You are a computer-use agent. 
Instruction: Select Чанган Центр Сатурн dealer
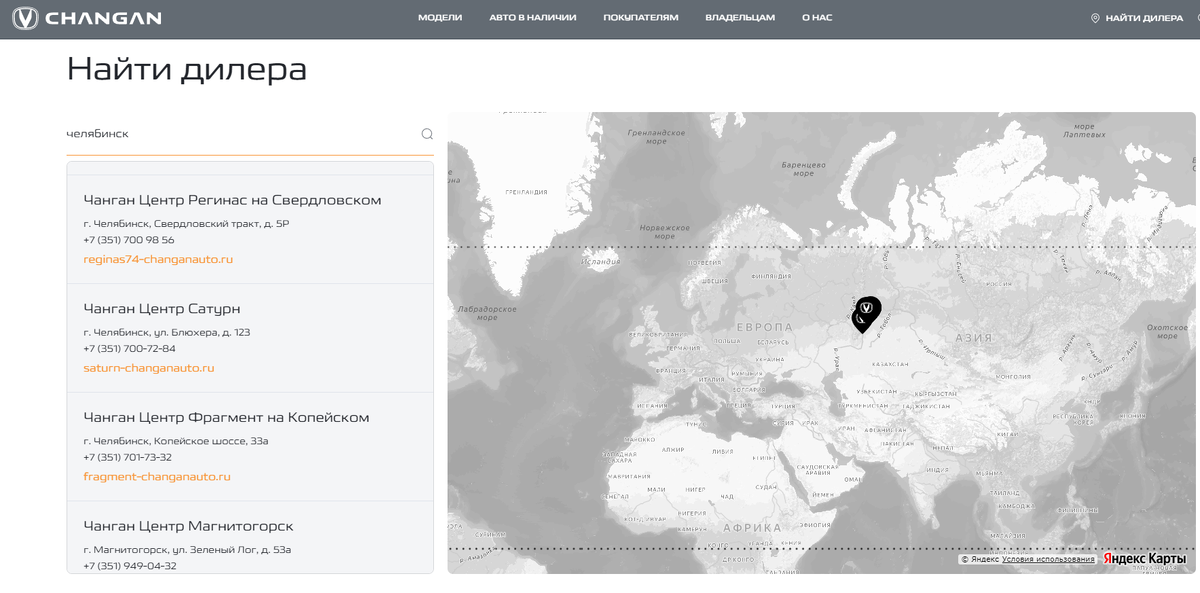click(162, 309)
